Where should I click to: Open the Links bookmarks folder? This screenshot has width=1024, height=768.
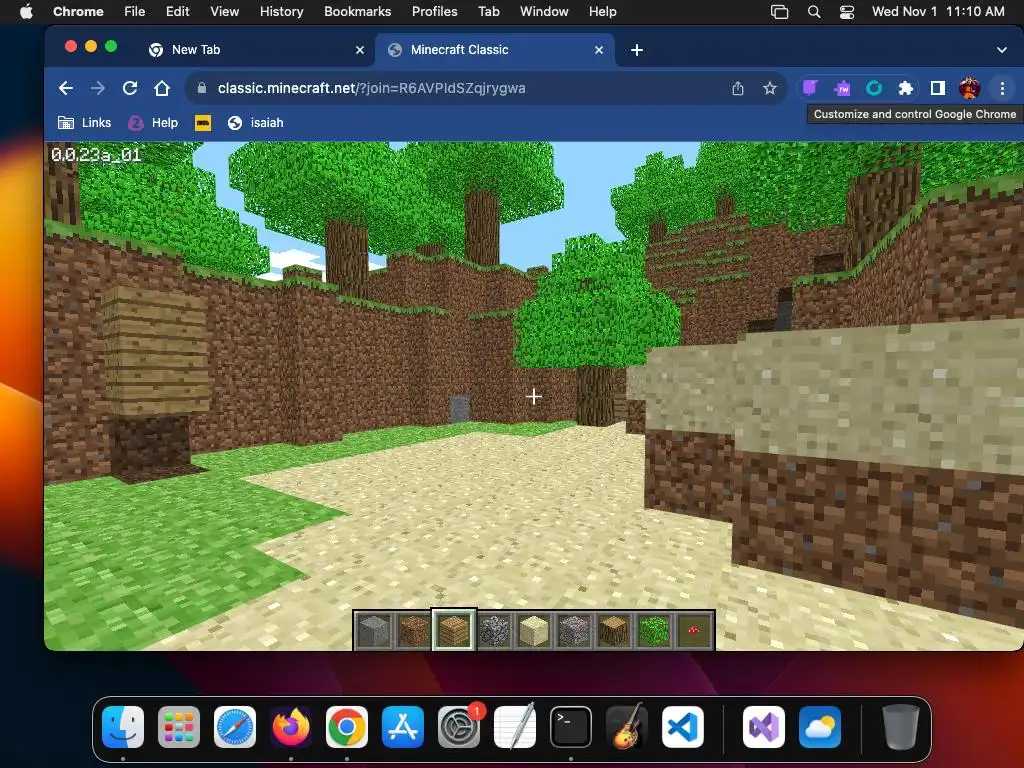84,122
